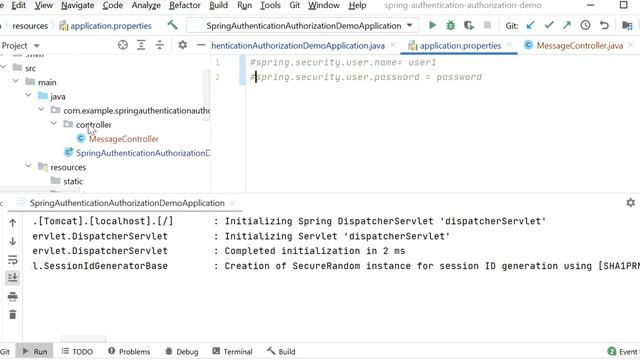Screen dimensions: 640x360
Task: Open the Analyze menu
Action: (146, 5)
